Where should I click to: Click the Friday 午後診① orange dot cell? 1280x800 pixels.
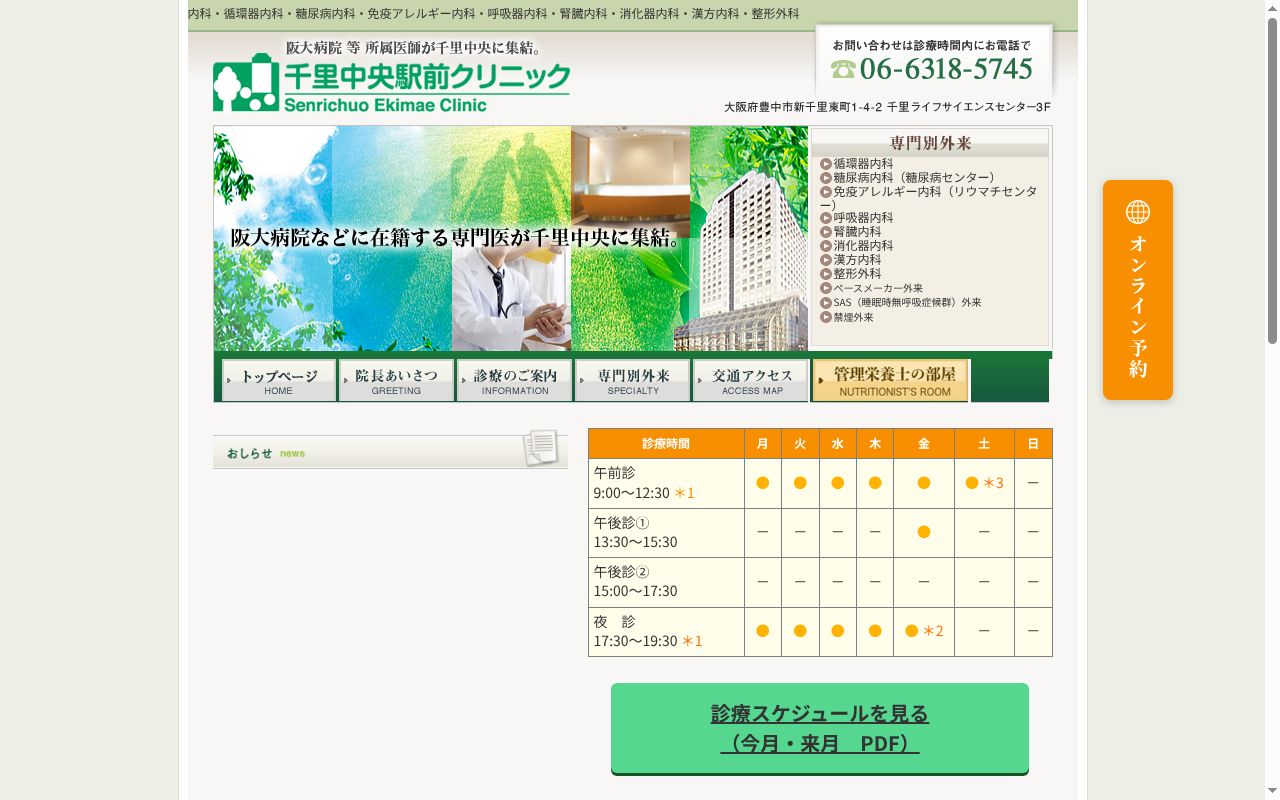924,532
